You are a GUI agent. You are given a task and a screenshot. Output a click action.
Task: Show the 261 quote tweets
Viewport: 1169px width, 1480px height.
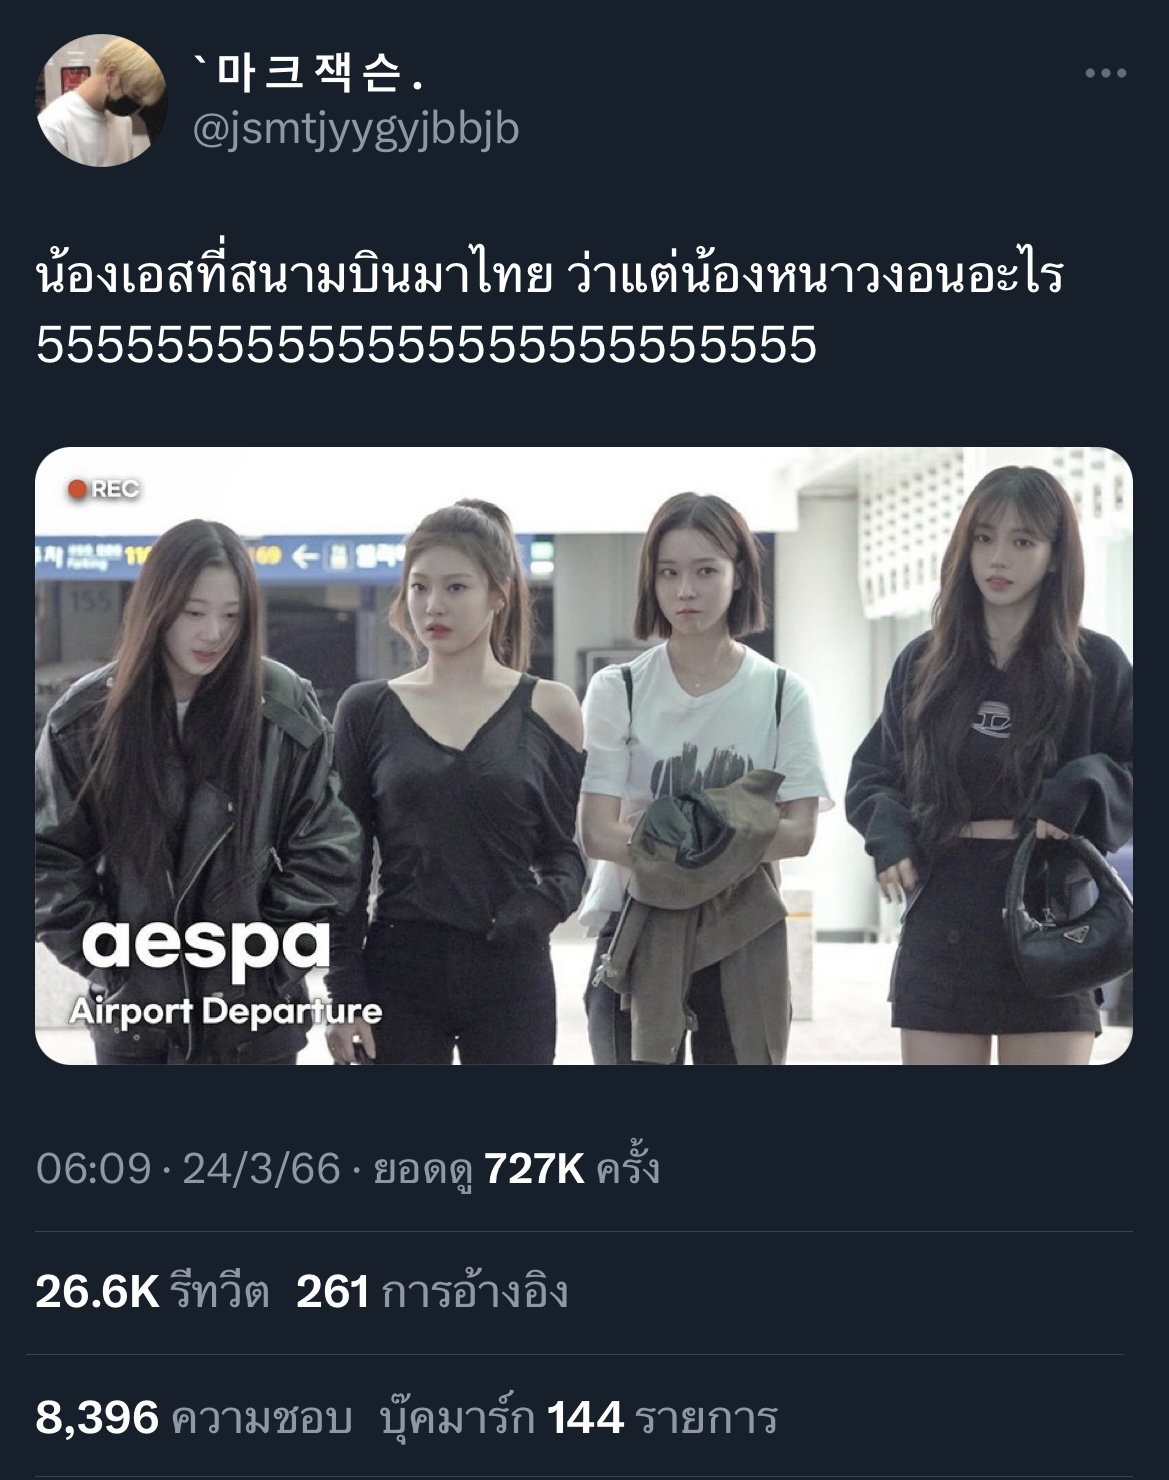432,1292
